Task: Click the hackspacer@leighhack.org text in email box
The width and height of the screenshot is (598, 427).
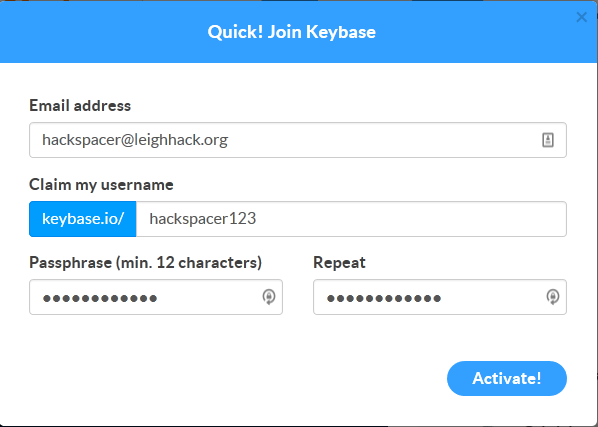Action: (x=135, y=140)
